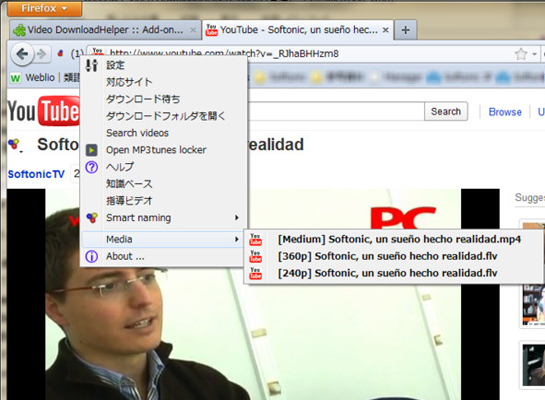The image size is (545, 400).
Task: Click the YouTube icon beside the [360p] entry
Action: [x=255, y=256]
